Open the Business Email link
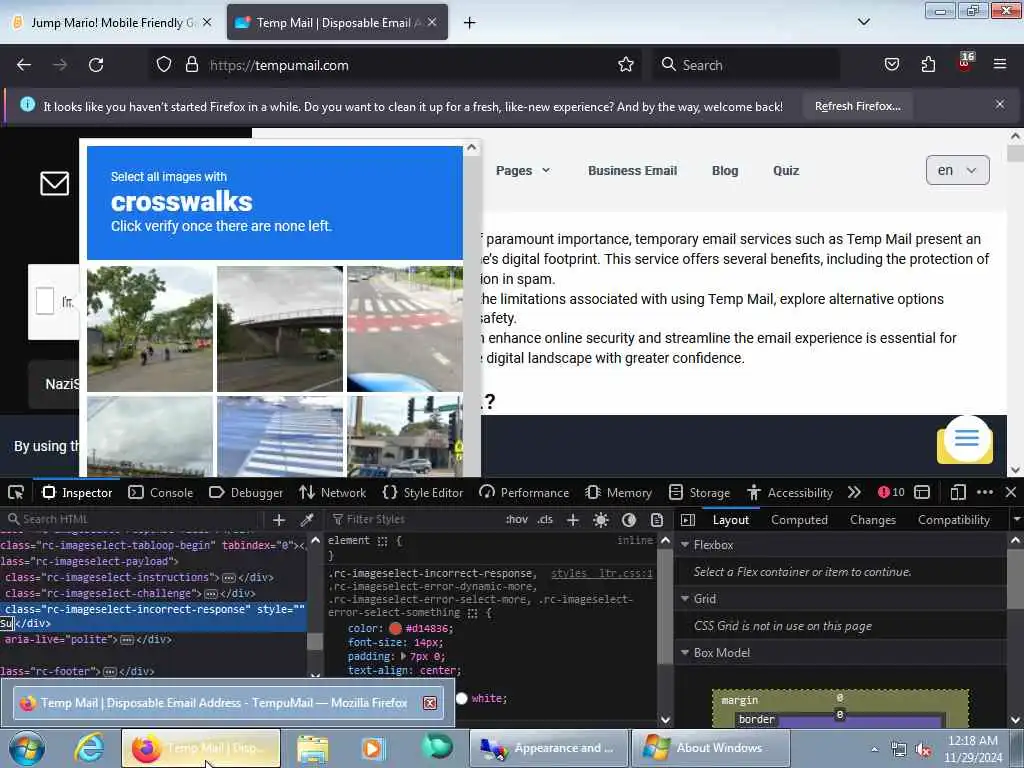1024x768 pixels. click(632, 170)
